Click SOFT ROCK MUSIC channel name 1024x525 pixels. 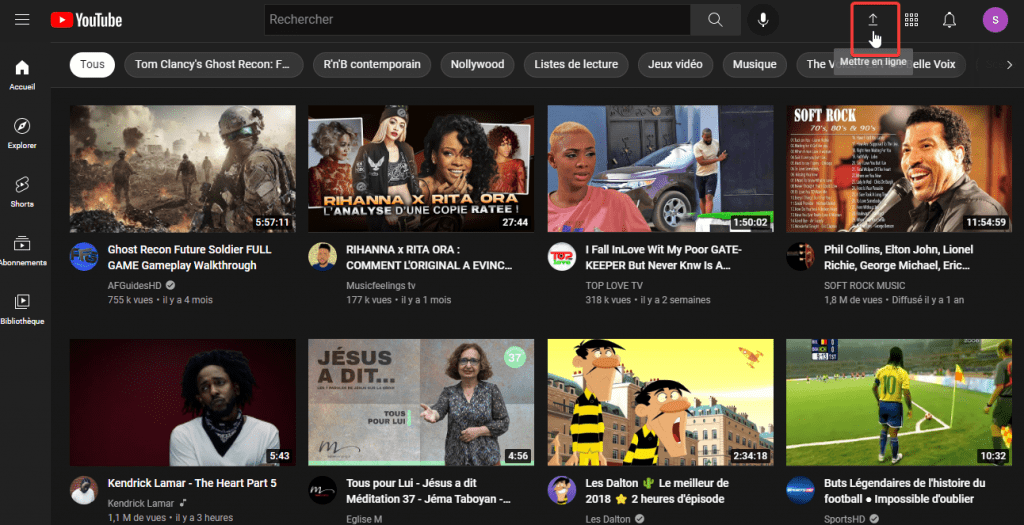[865, 285]
